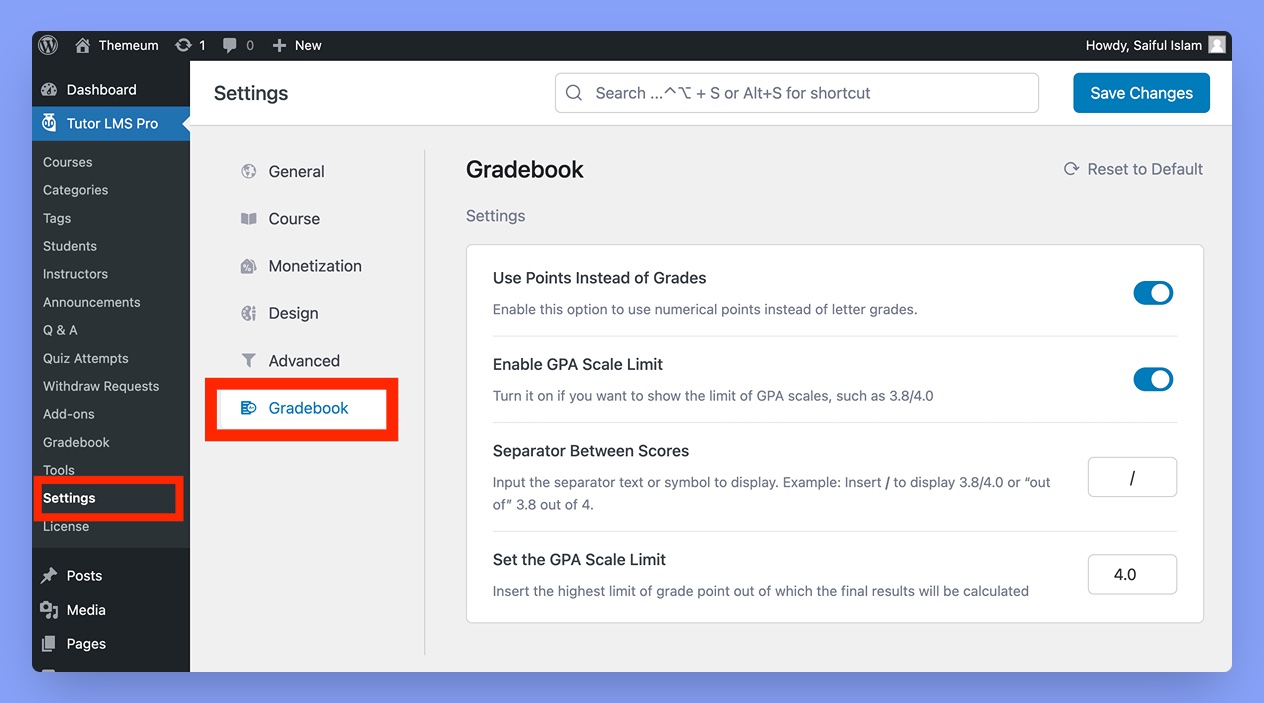
Task: Click the Save Changes button
Action: point(1141,93)
